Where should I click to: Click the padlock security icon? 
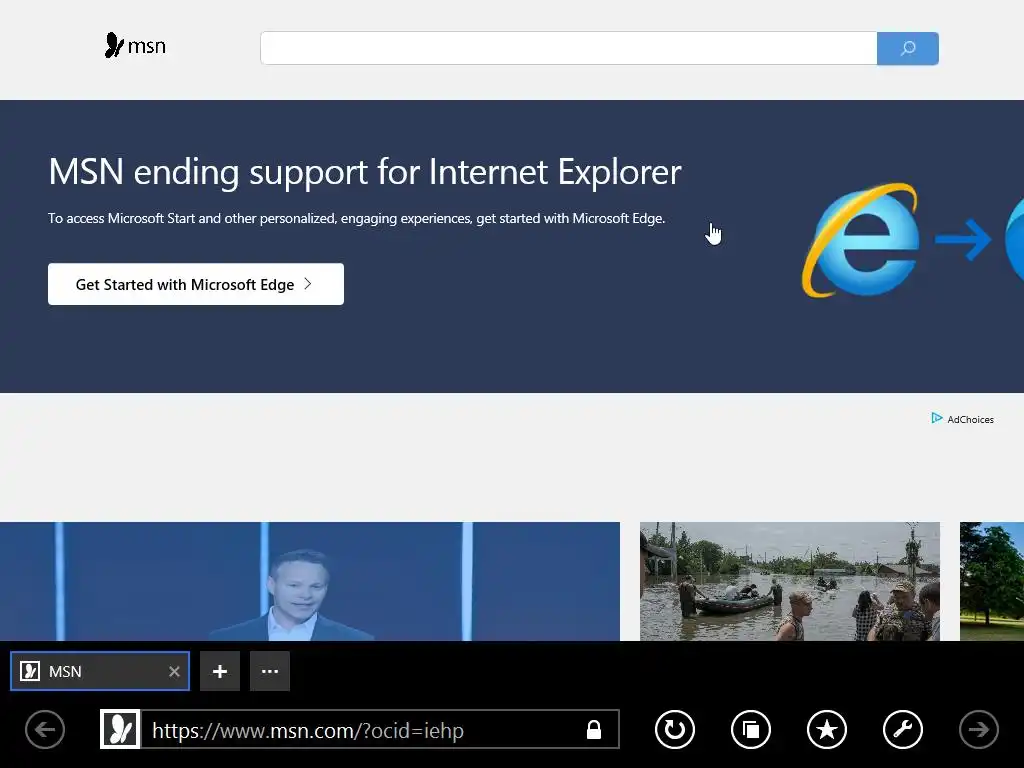point(594,729)
